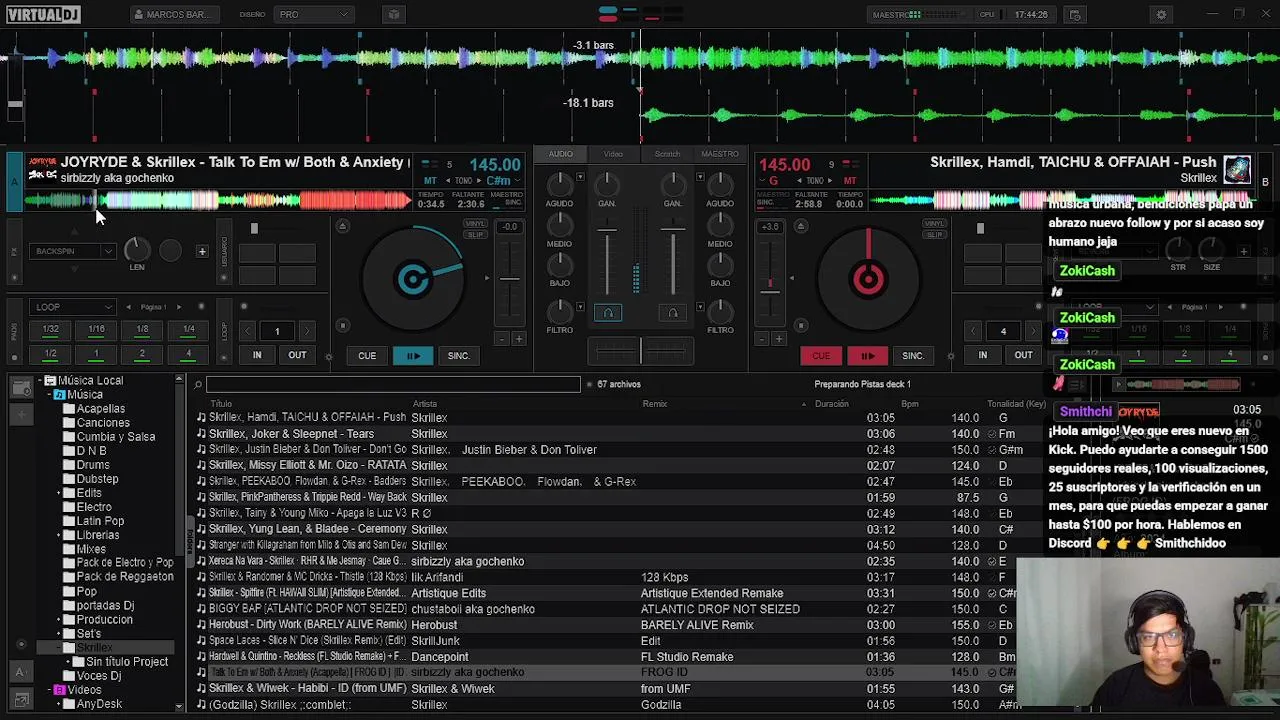Toggle VINYL mode on the right deck
Screen dimensions: 1280x720
[x=934, y=224]
